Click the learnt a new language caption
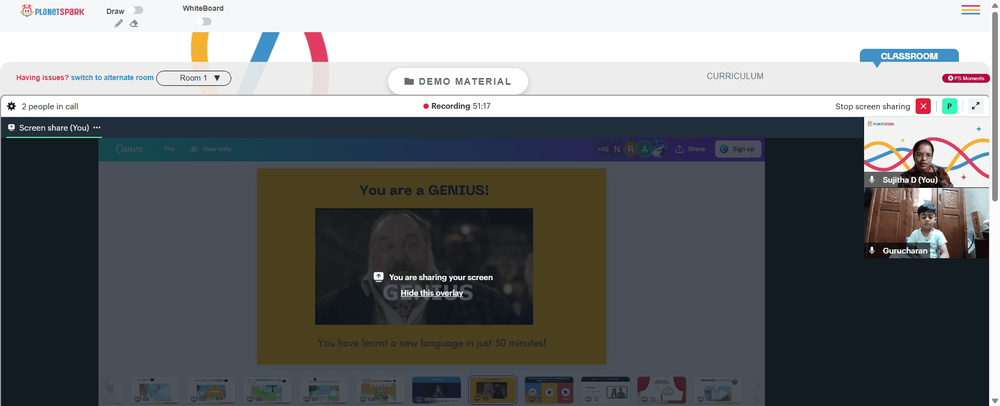The width and height of the screenshot is (1000, 406). point(432,343)
